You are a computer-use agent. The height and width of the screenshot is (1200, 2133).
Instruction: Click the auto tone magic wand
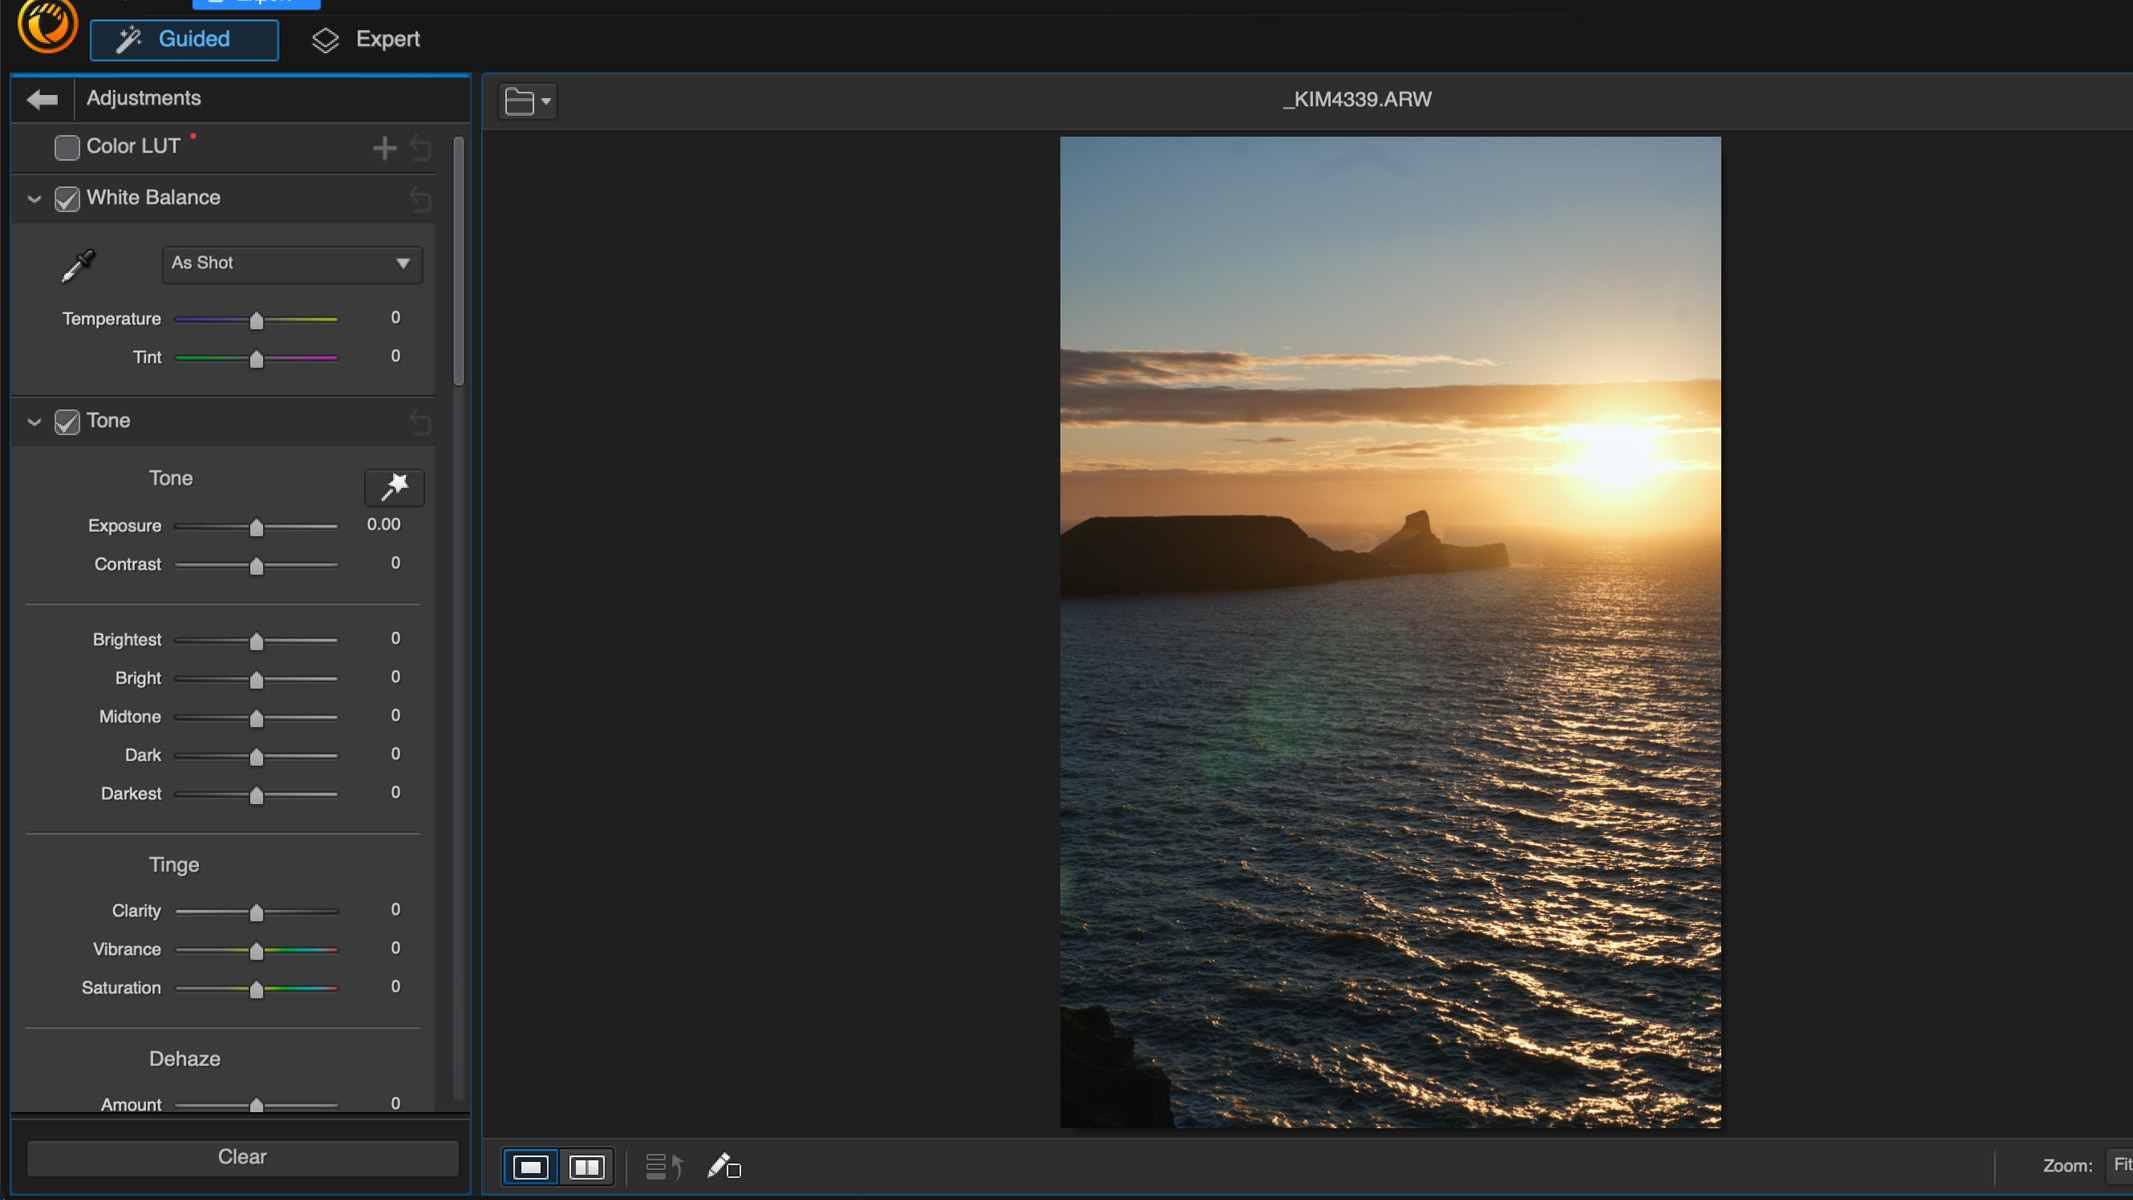point(394,487)
